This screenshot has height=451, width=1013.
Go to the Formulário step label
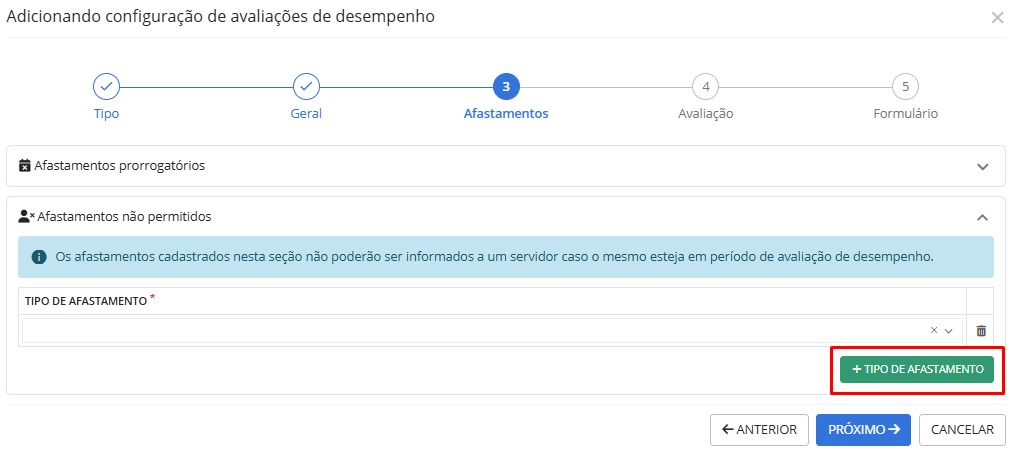point(905,114)
